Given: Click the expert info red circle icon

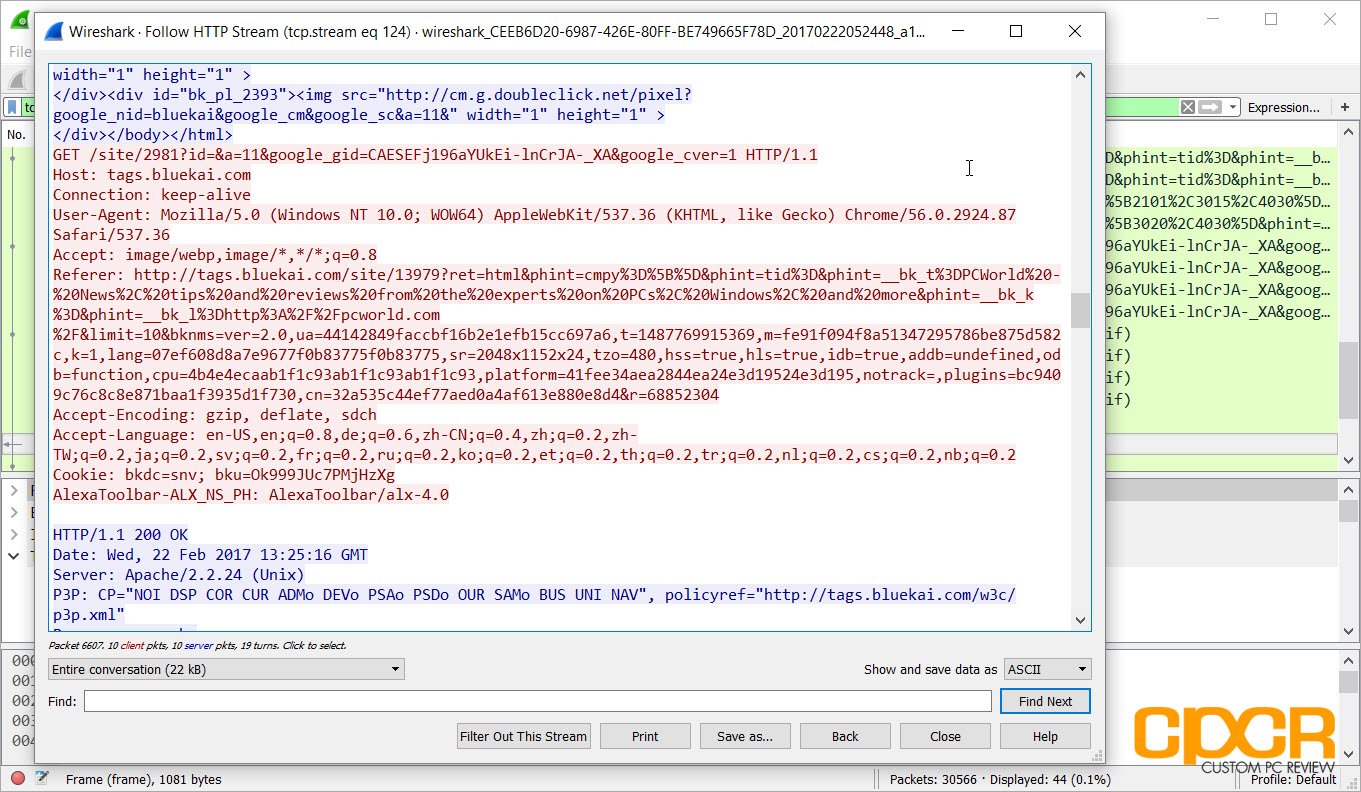Looking at the screenshot, I should 17,778.
